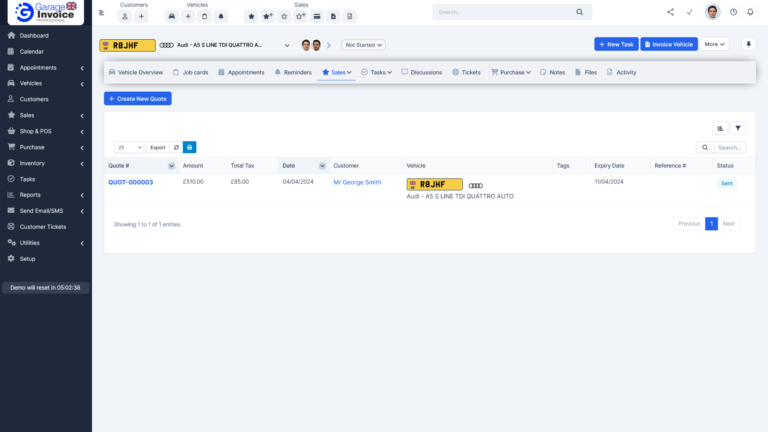Collapse the sidebar with the hamburger icon
Viewport: 768px width, 432px height.
(102, 12)
